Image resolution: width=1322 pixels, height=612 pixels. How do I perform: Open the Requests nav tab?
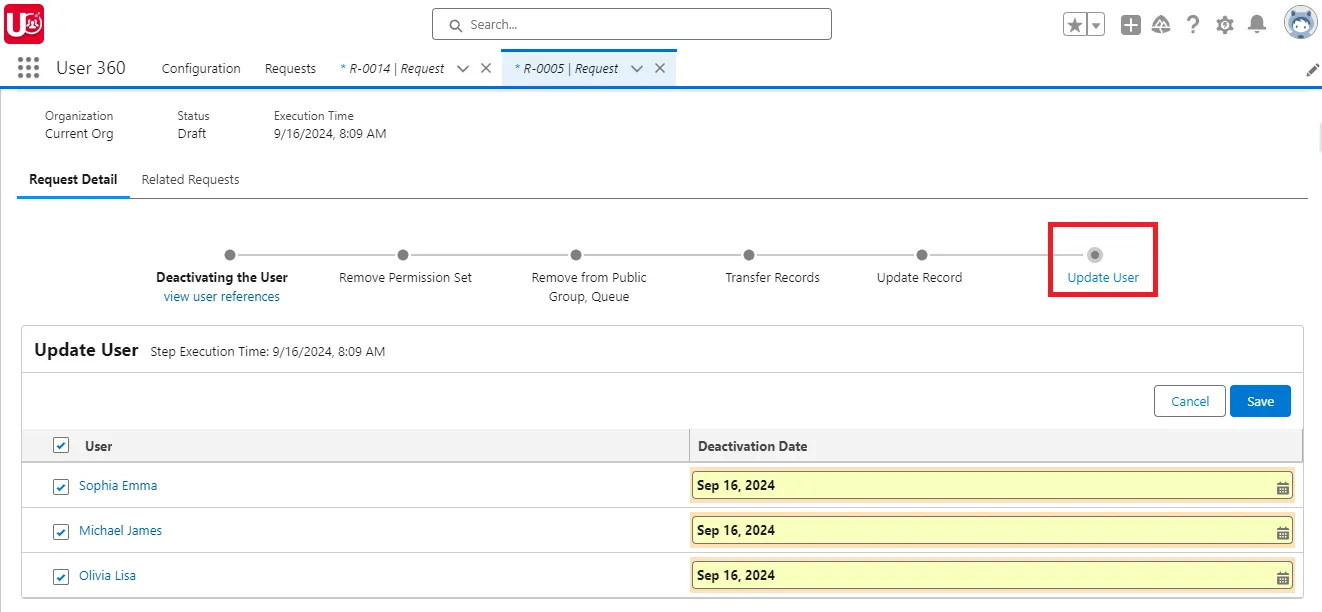[x=290, y=68]
